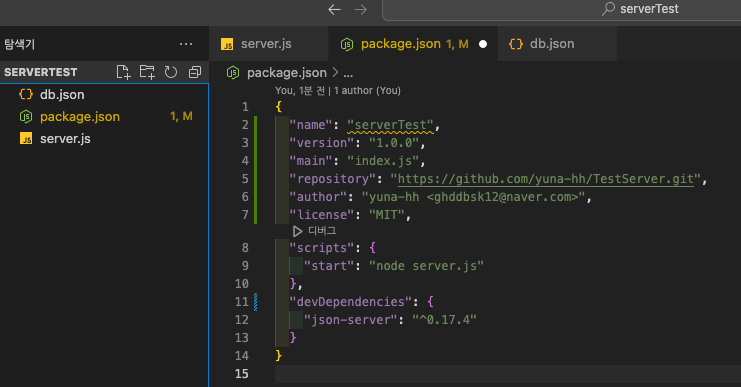This screenshot has height=387, width=741.
Task: Open the GitHub repository URL link
Action: [x=546, y=179]
